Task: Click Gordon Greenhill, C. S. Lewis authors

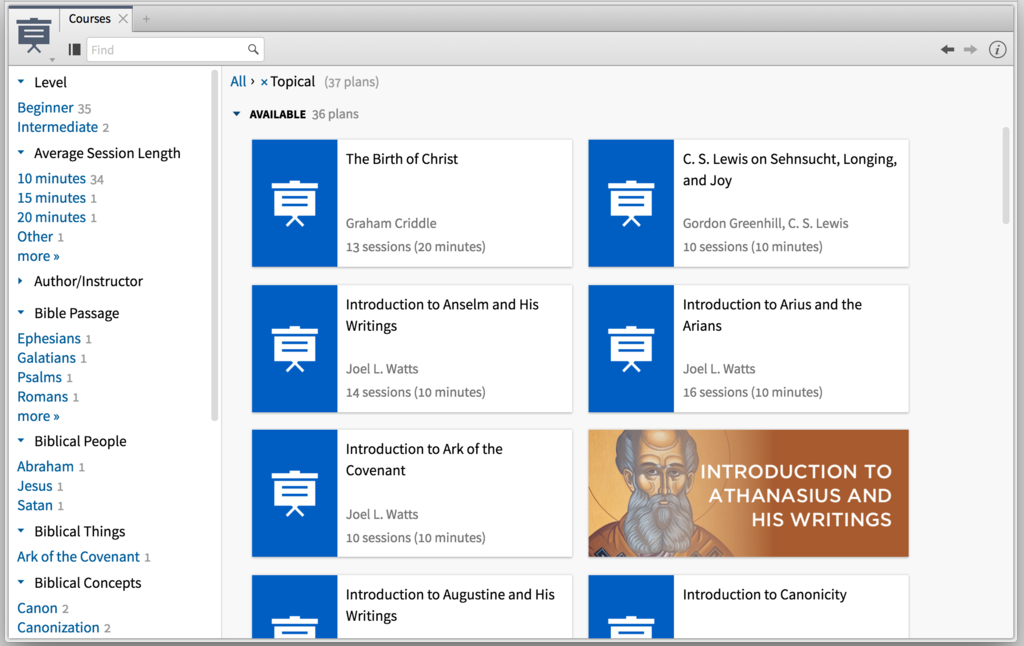Action: [765, 223]
